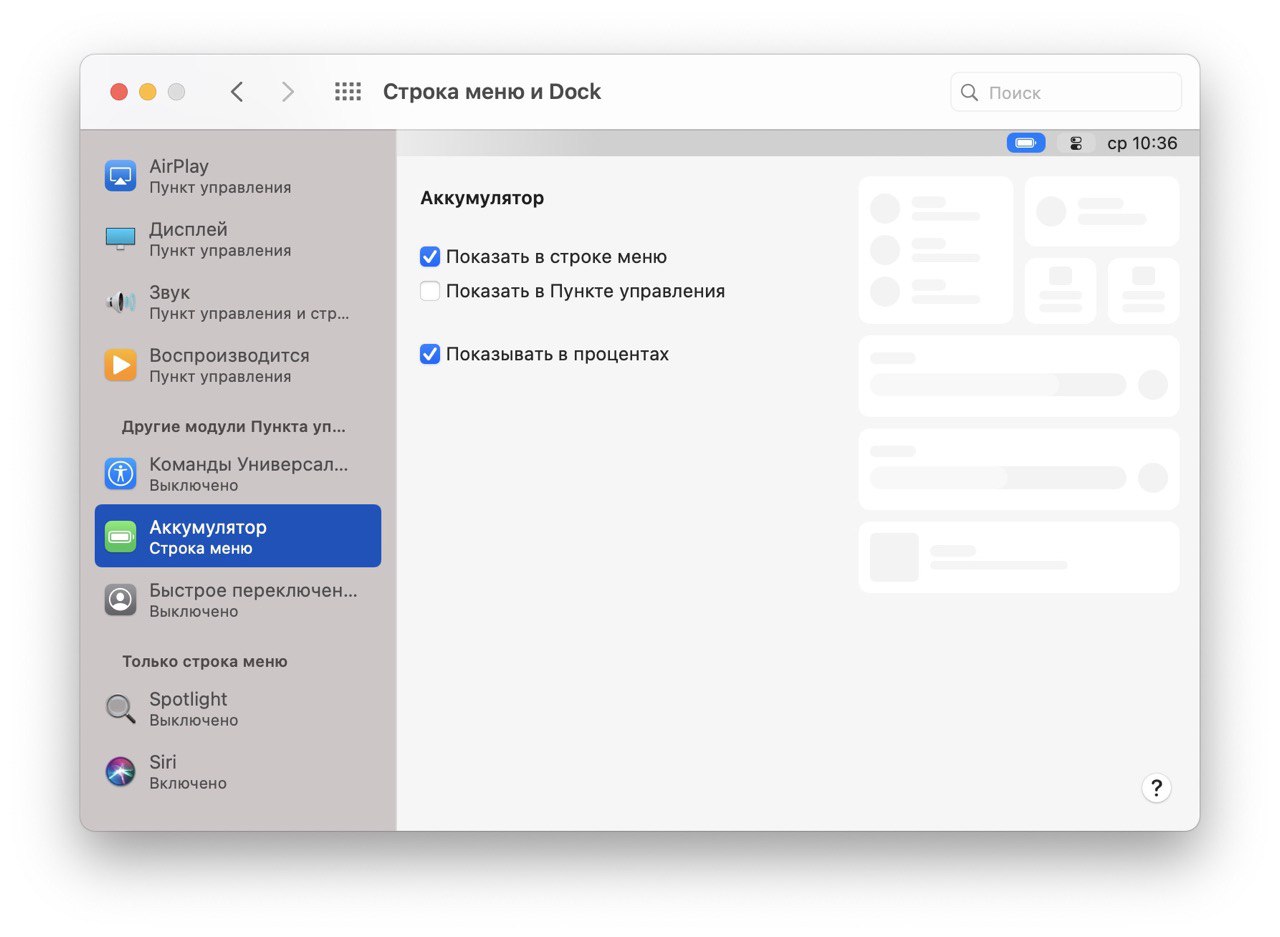Click the Spotlight magnifier icon
The height and width of the screenshot is (937, 1280).
120,708
